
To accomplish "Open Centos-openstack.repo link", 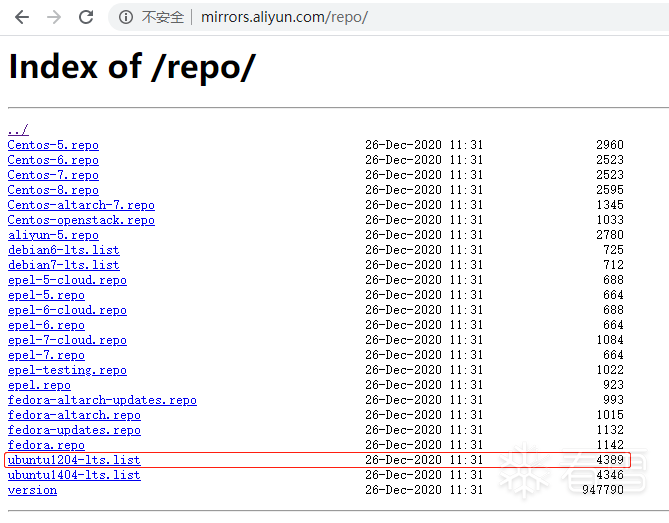I will click(81, 220).
